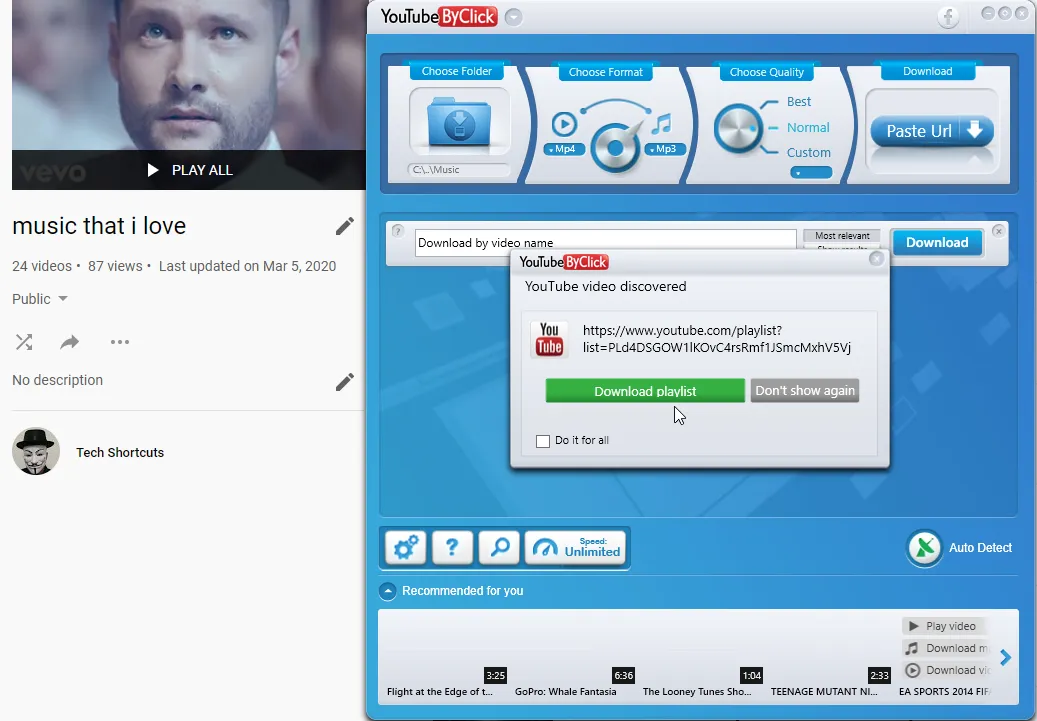Open the Mp4 format dropdown
This screenshot has width=1037, height=721.
(563, 149)
